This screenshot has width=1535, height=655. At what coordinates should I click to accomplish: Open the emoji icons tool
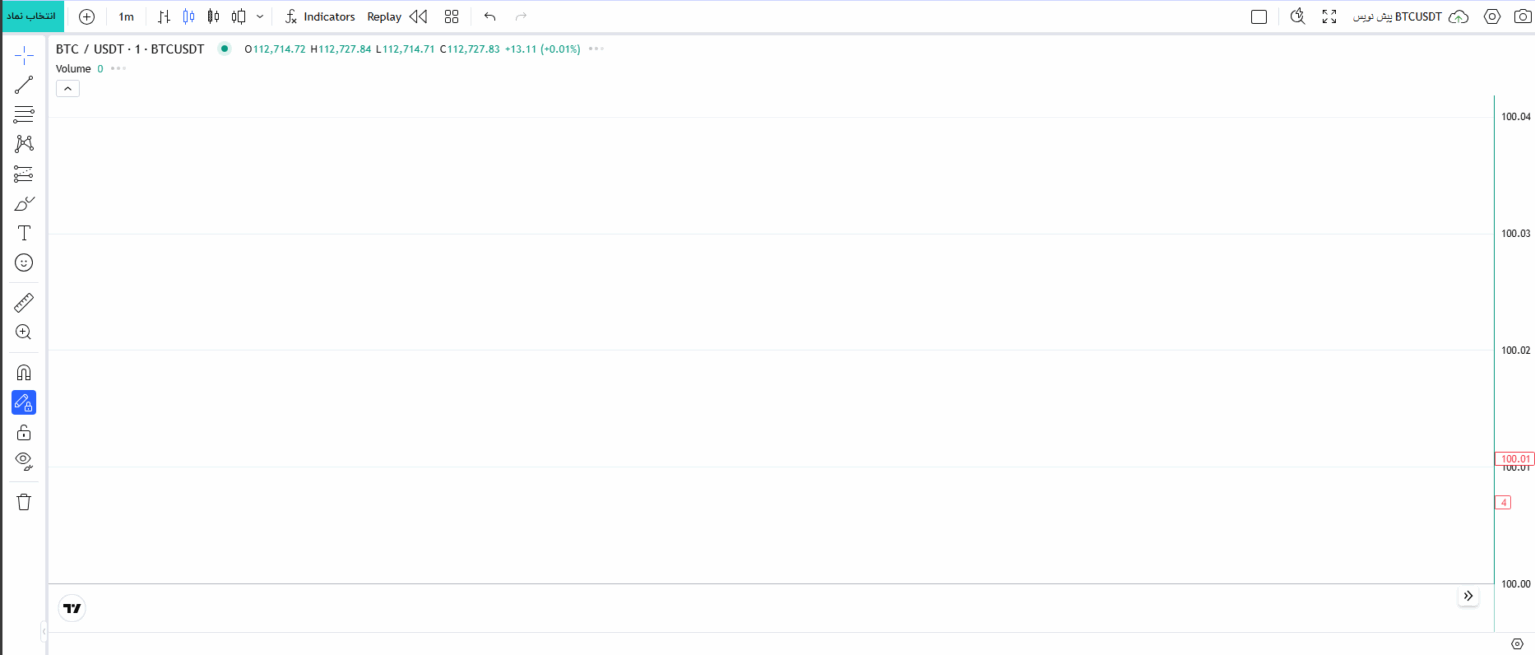click(x=24, y=262)
